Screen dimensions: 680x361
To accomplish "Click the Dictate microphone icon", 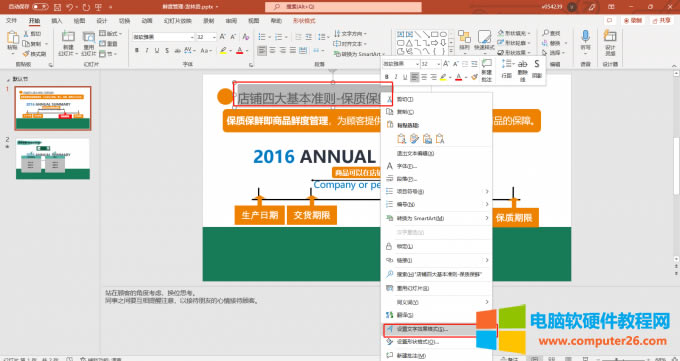I will (x=585, y=37).
